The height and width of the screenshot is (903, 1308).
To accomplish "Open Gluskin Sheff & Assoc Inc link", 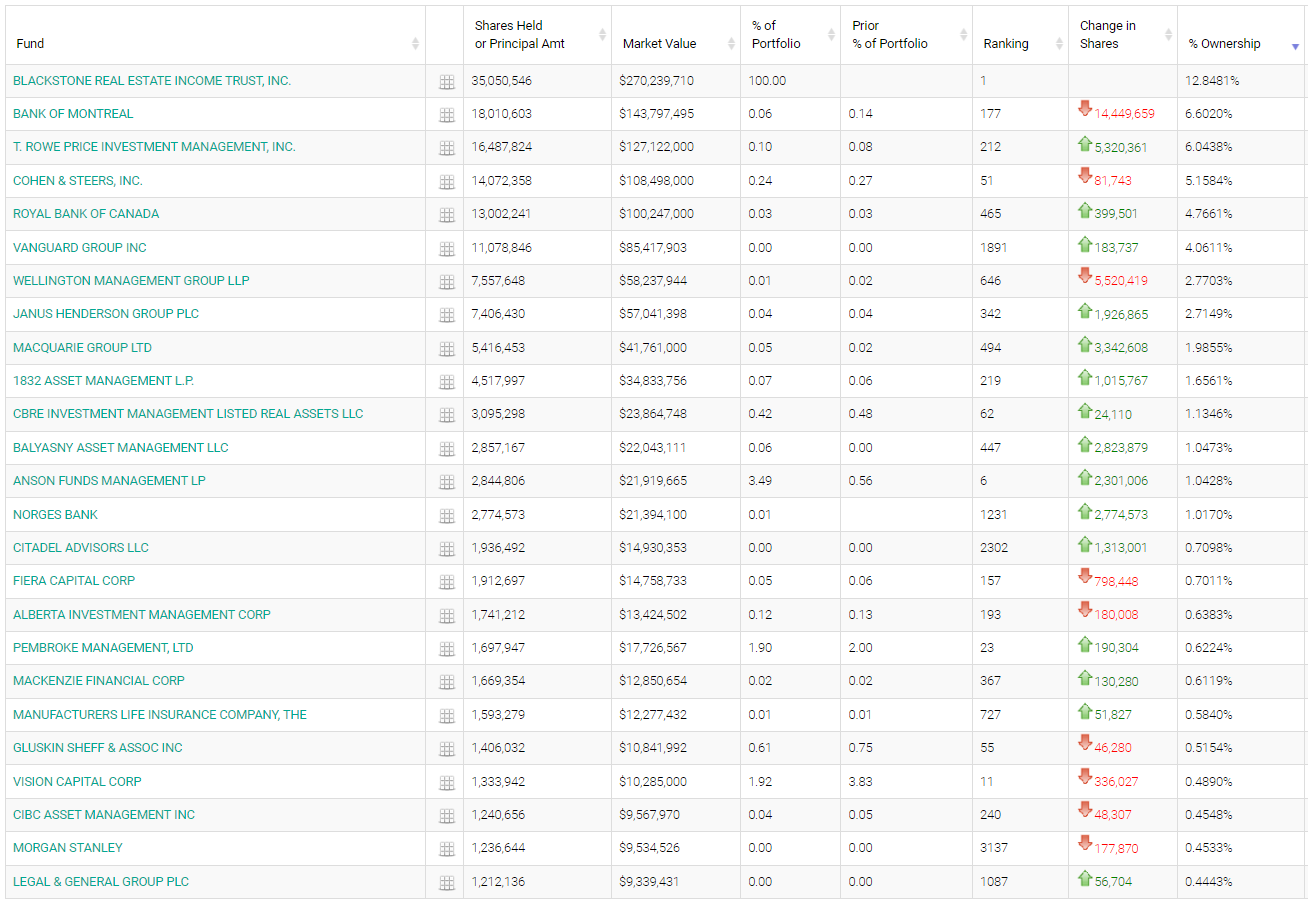I will [x=98, y=748].
